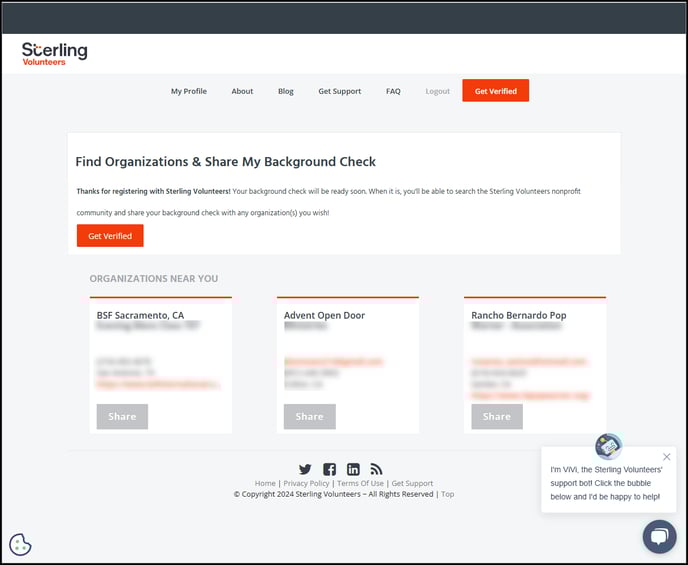Click the copyright 2024 Sterling Volunteers text

[x=333, y=494]
